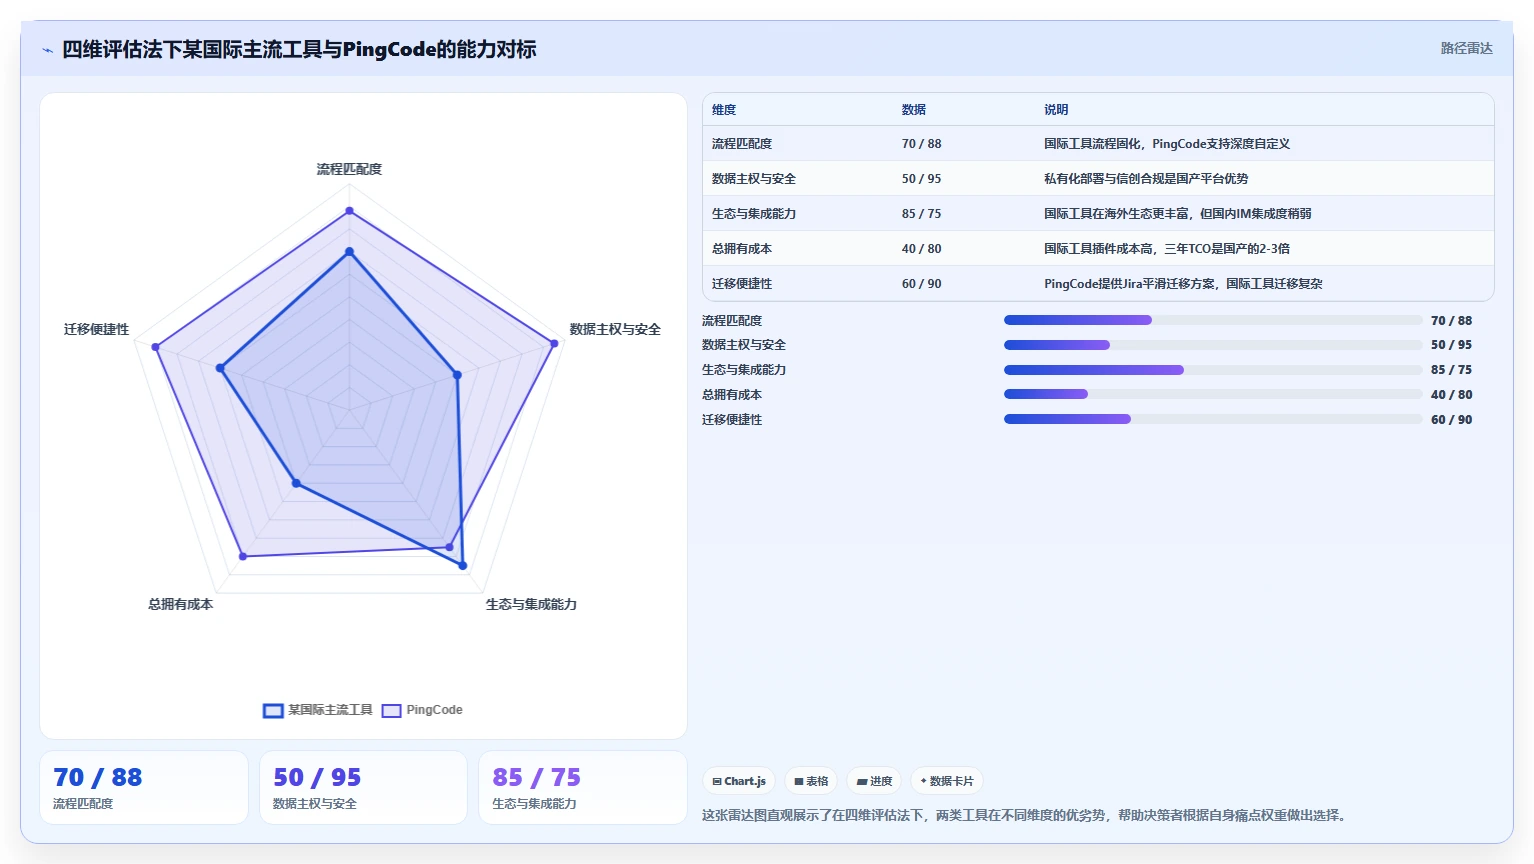1534x864 pixels.
Task: Click the 生态与集成能力 85 / 75 card
Action: click(583, 788)
